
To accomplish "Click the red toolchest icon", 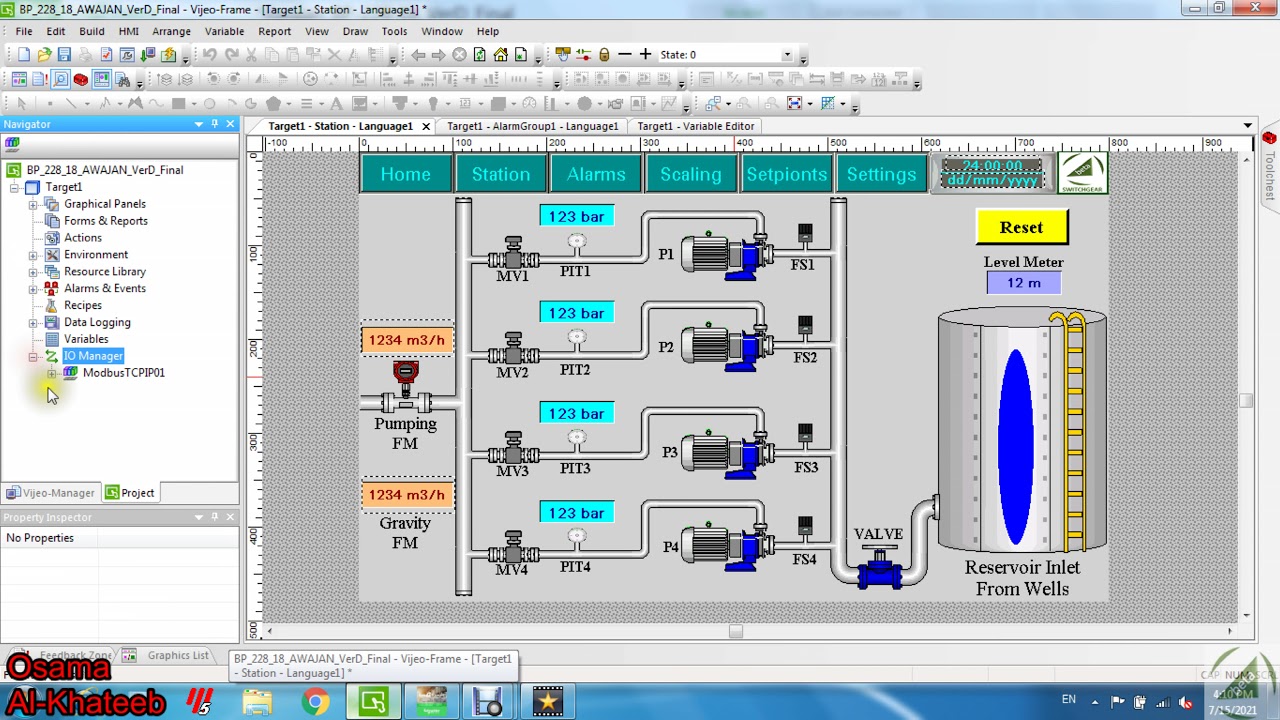I will tap(80, 79).
